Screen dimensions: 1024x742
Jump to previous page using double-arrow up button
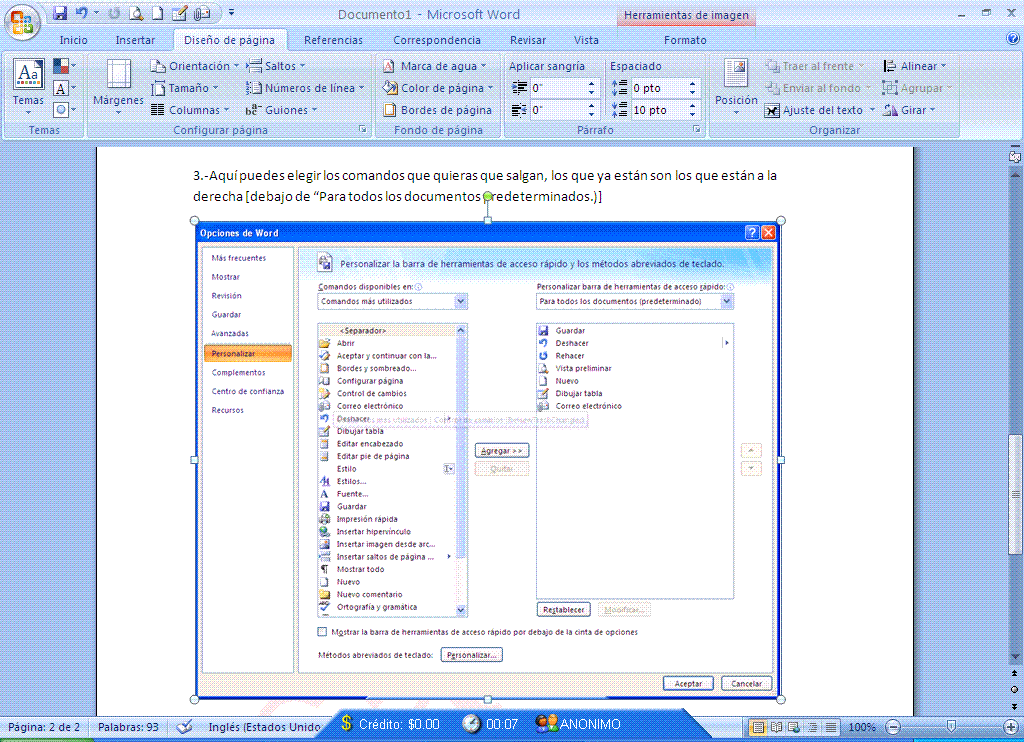click(x=1014, y=673)
